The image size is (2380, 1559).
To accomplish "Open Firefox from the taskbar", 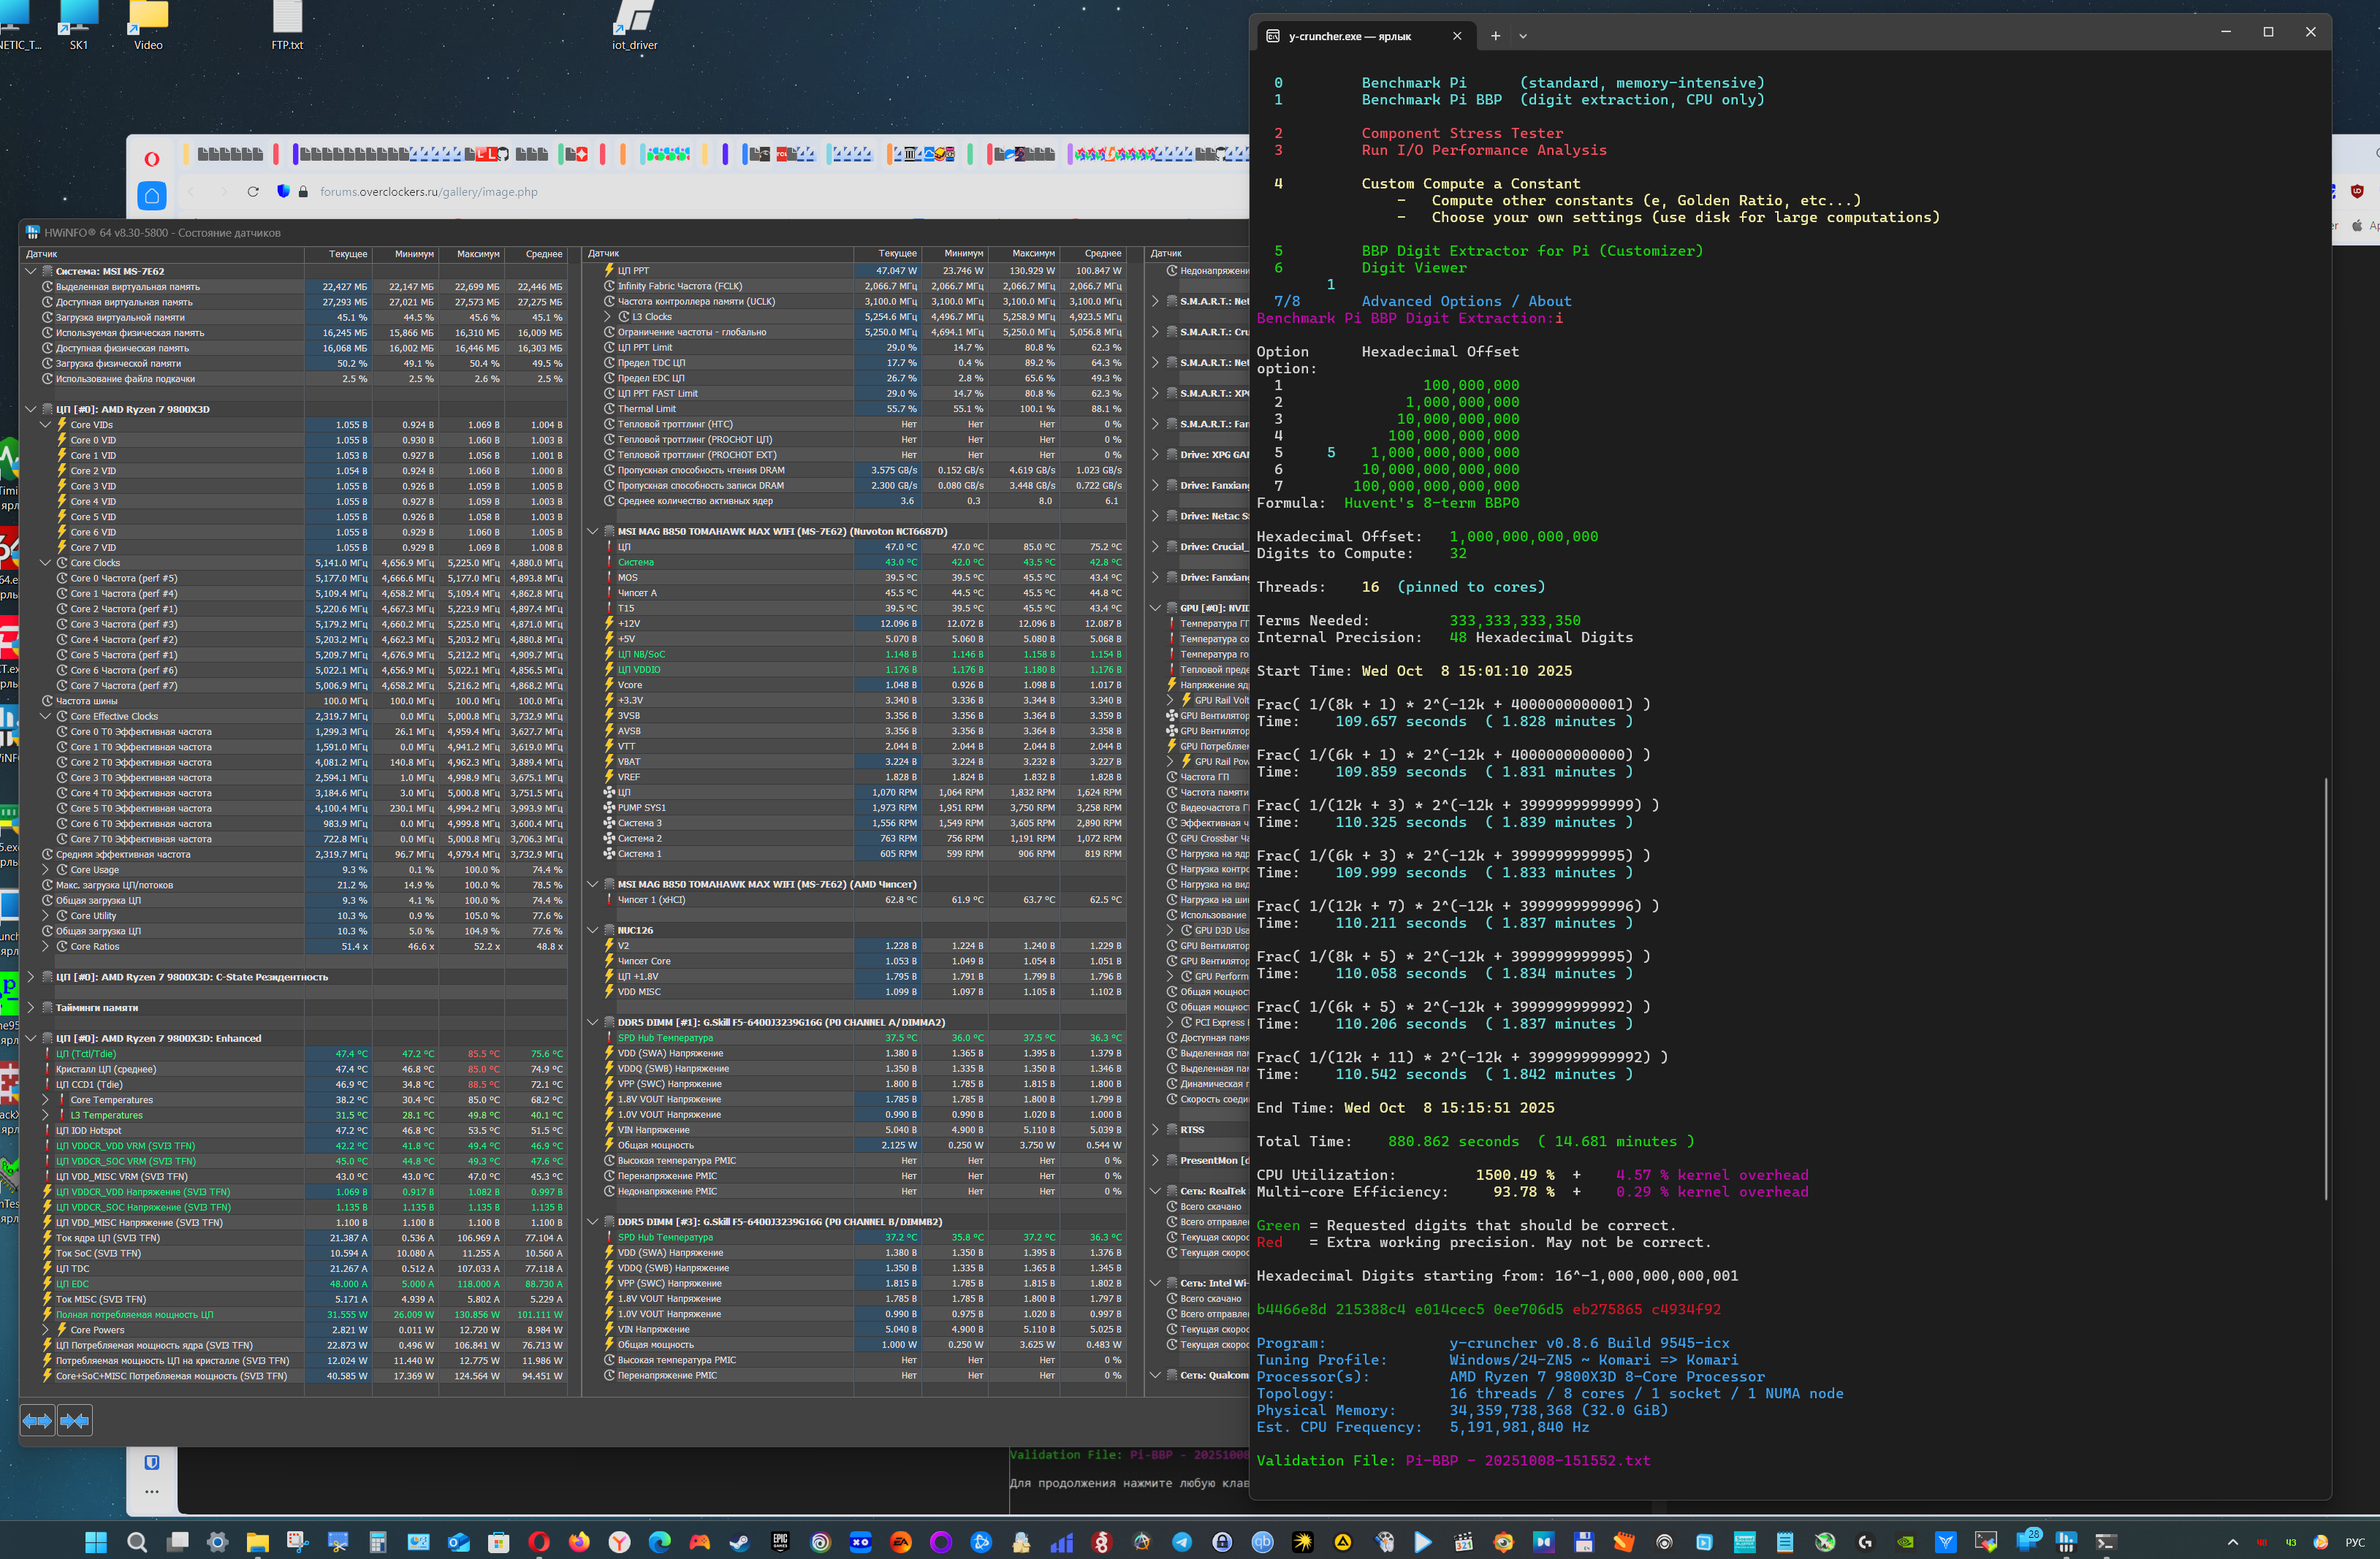I will click(x=579, y=1542).
